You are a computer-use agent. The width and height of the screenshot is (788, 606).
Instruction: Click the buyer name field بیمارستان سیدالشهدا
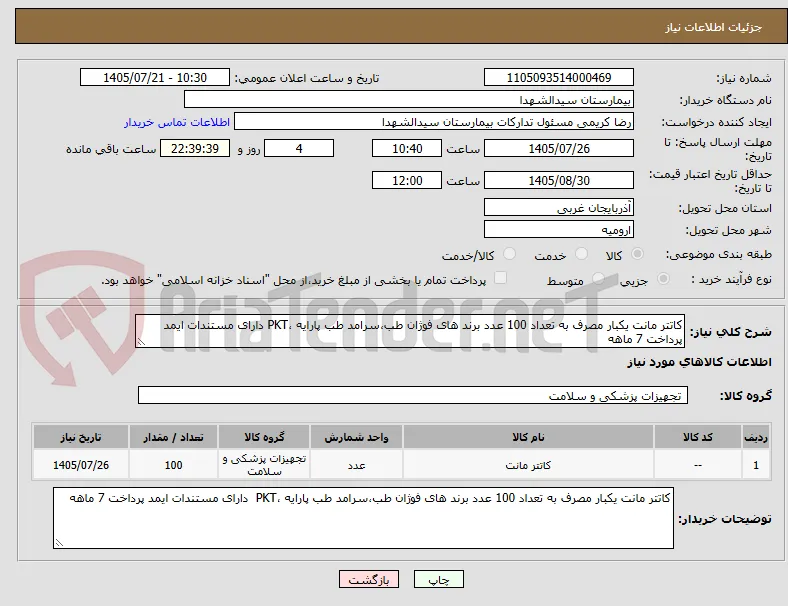[x=409, y=99]
